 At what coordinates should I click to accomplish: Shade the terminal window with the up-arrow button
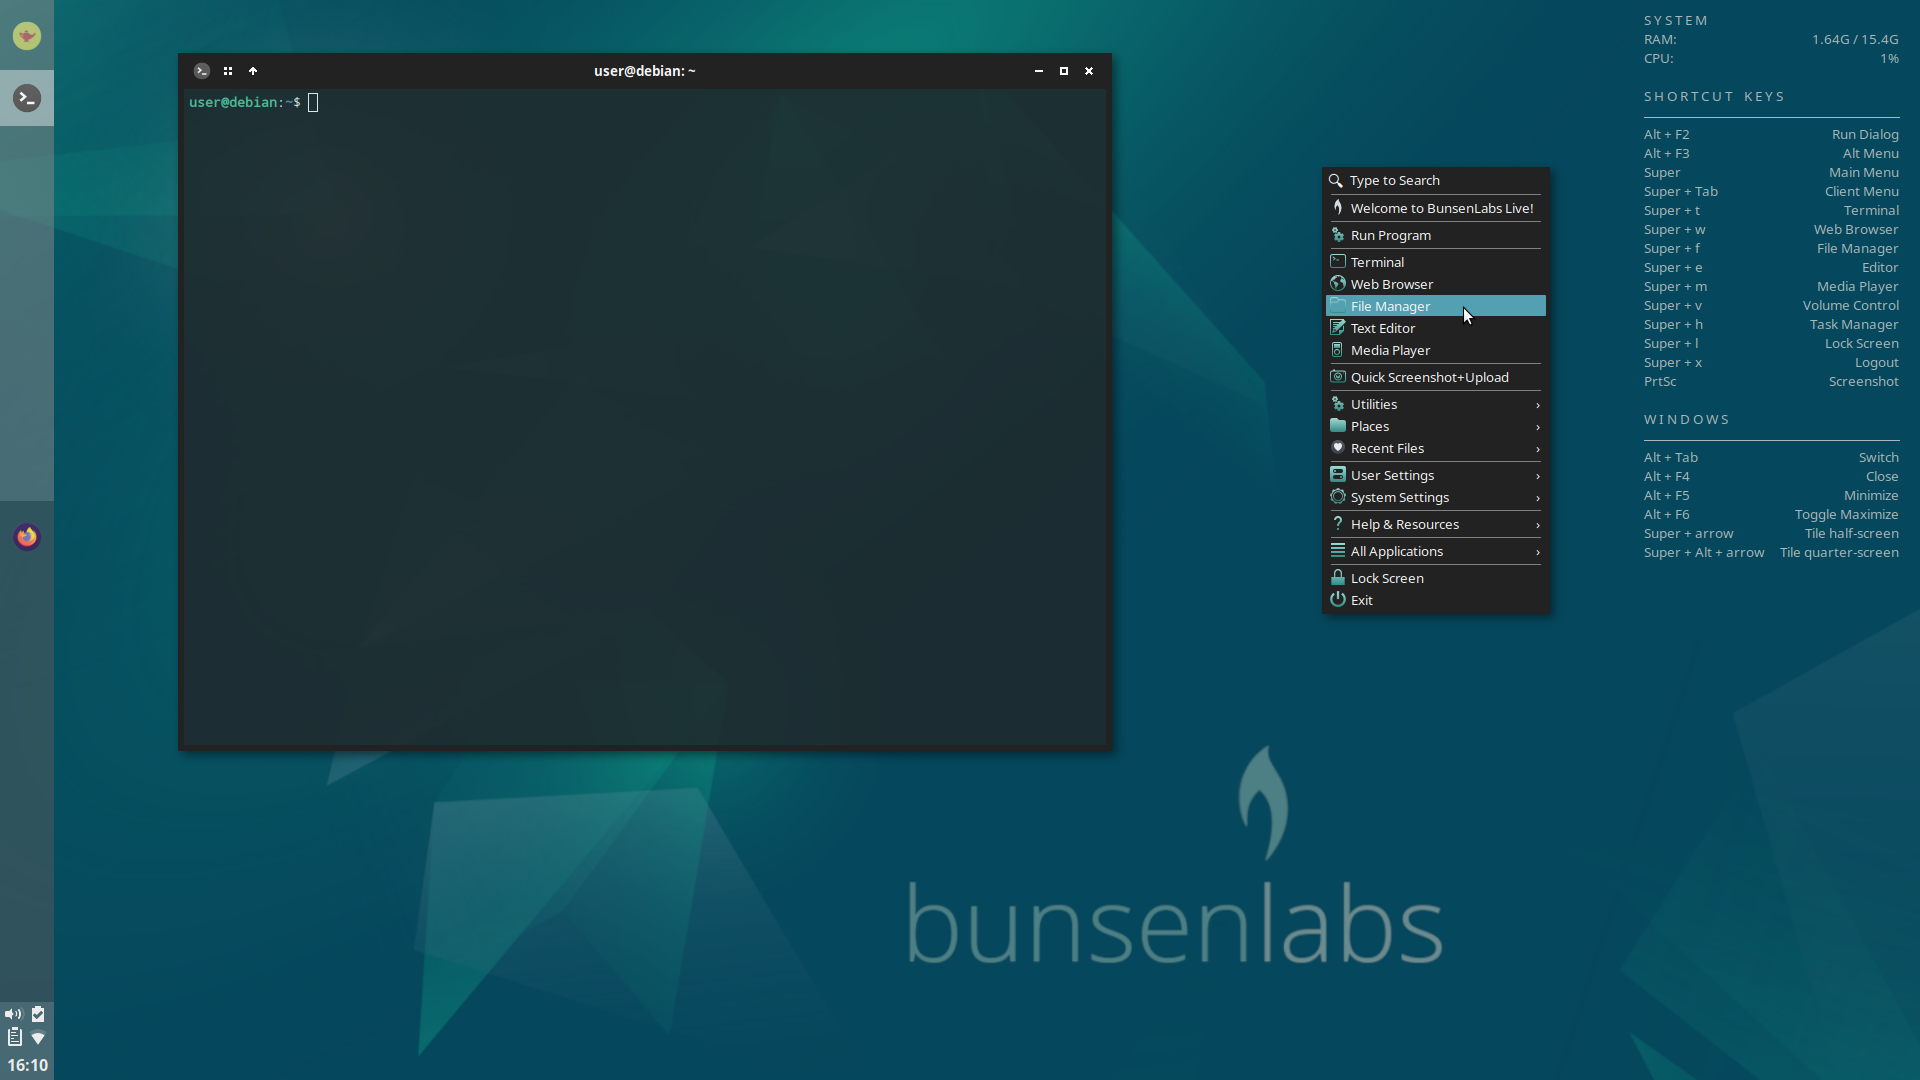pyautogui.click(x=253, y=71)
